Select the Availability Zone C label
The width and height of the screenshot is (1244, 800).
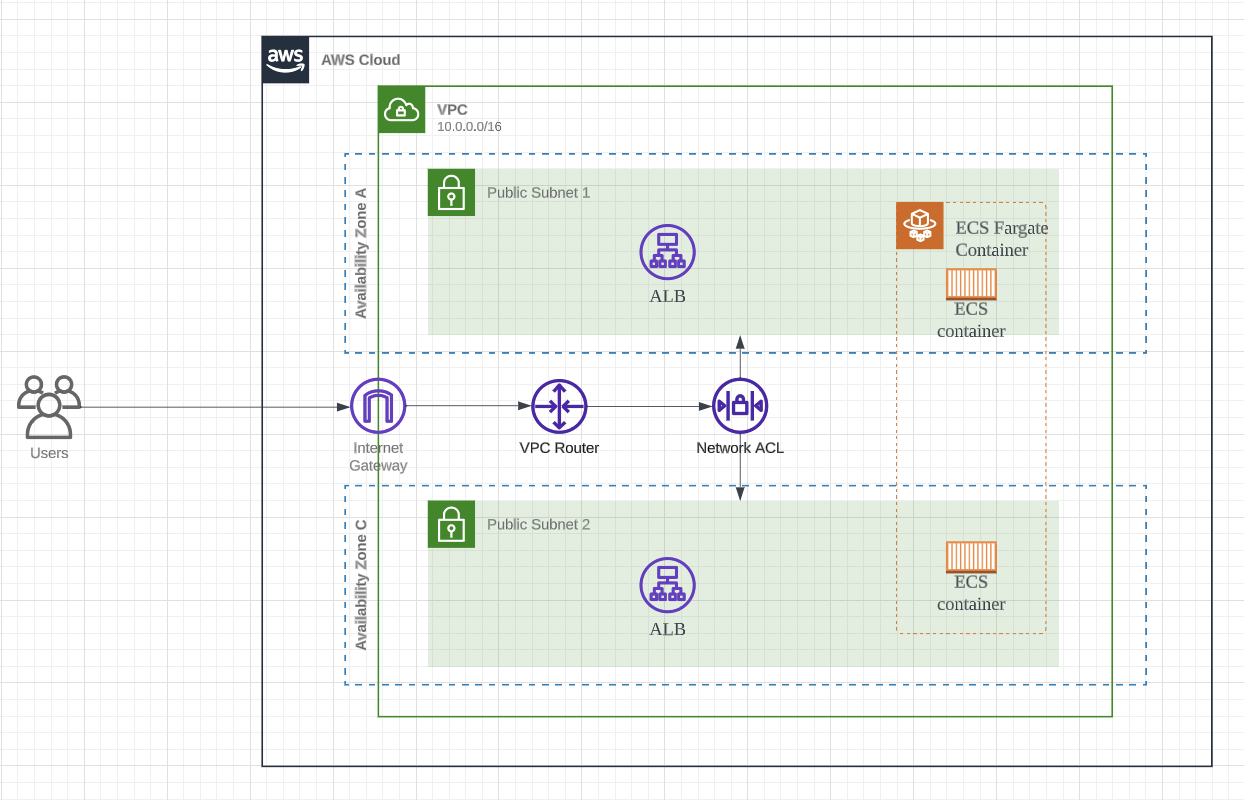coord(361,585)
